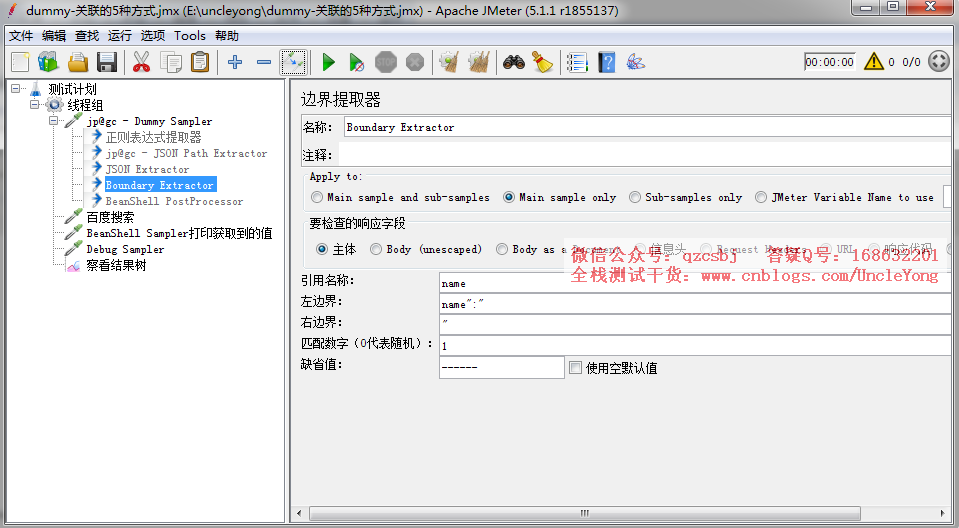
Task: Open the 选项 menu
Action: [152, 35]
